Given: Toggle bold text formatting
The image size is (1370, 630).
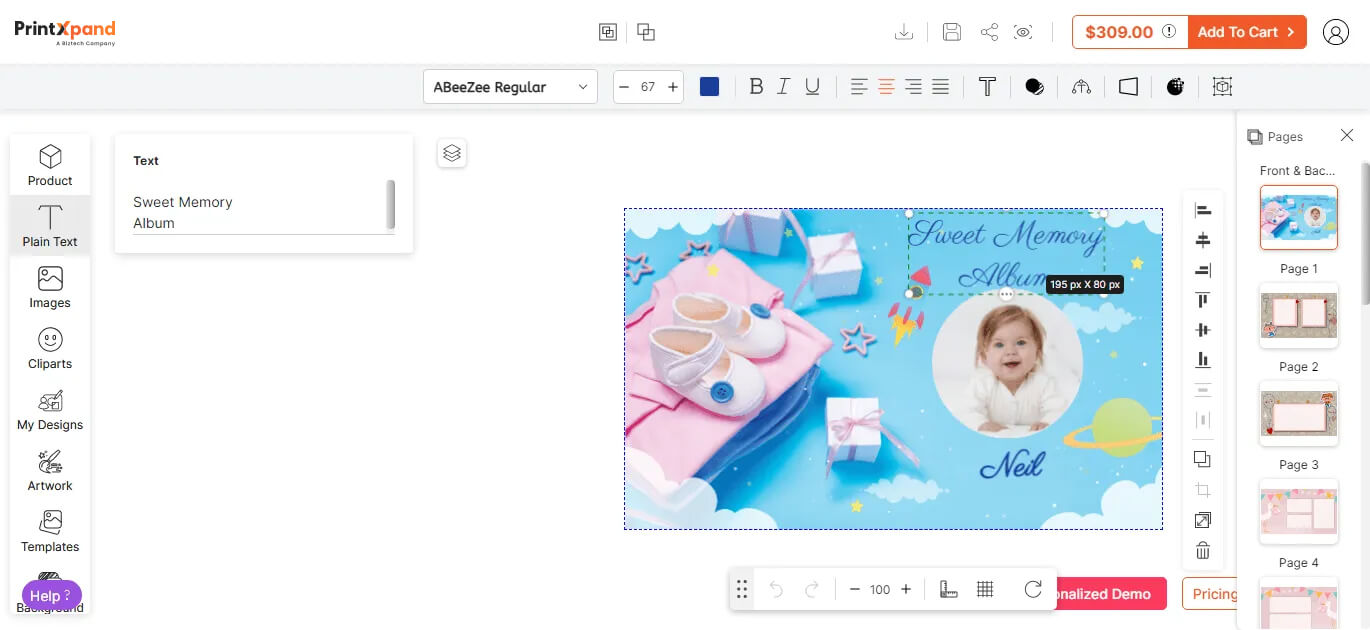Looking at the screenshot, I should click(756, 87).
